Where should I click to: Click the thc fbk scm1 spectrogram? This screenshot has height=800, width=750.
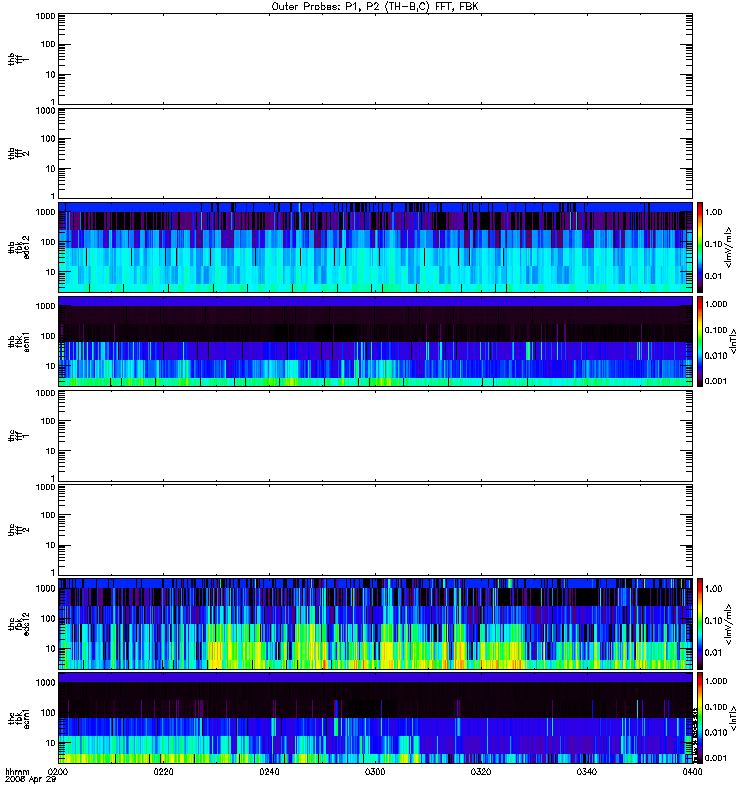pos(375,718)
